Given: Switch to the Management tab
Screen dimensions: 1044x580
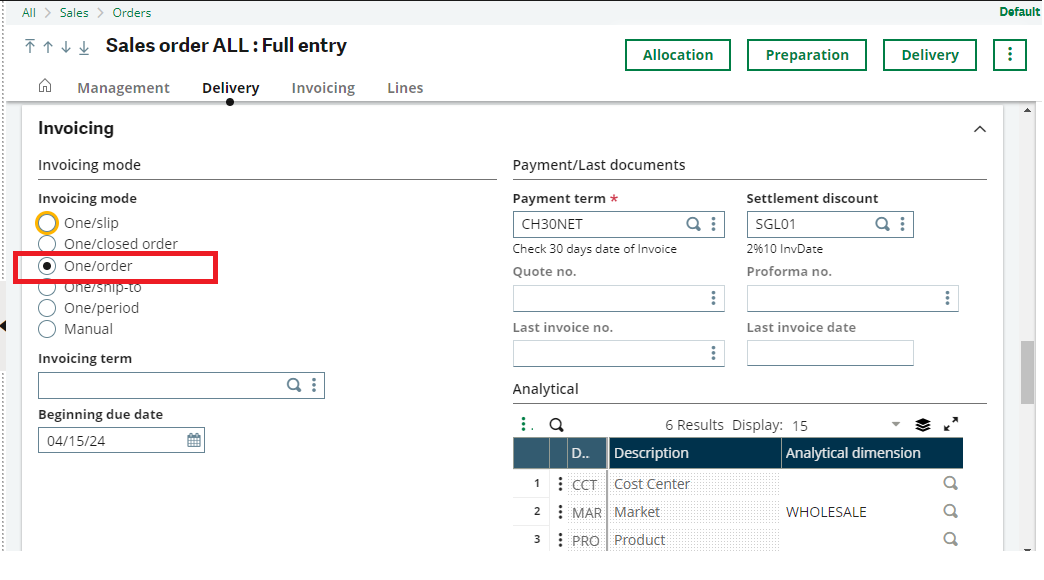Looking at the screenshot, I should [123, 88].
